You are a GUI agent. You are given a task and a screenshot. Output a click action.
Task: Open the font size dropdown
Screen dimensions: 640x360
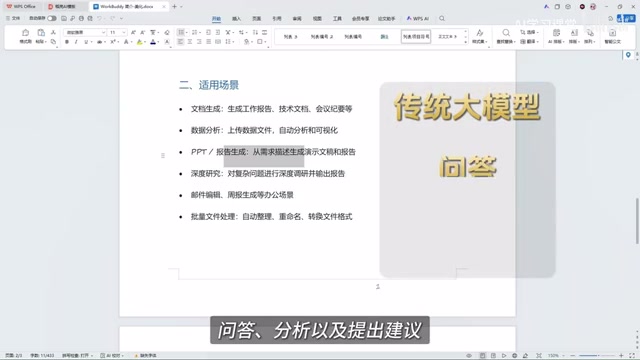click(124, 32)
